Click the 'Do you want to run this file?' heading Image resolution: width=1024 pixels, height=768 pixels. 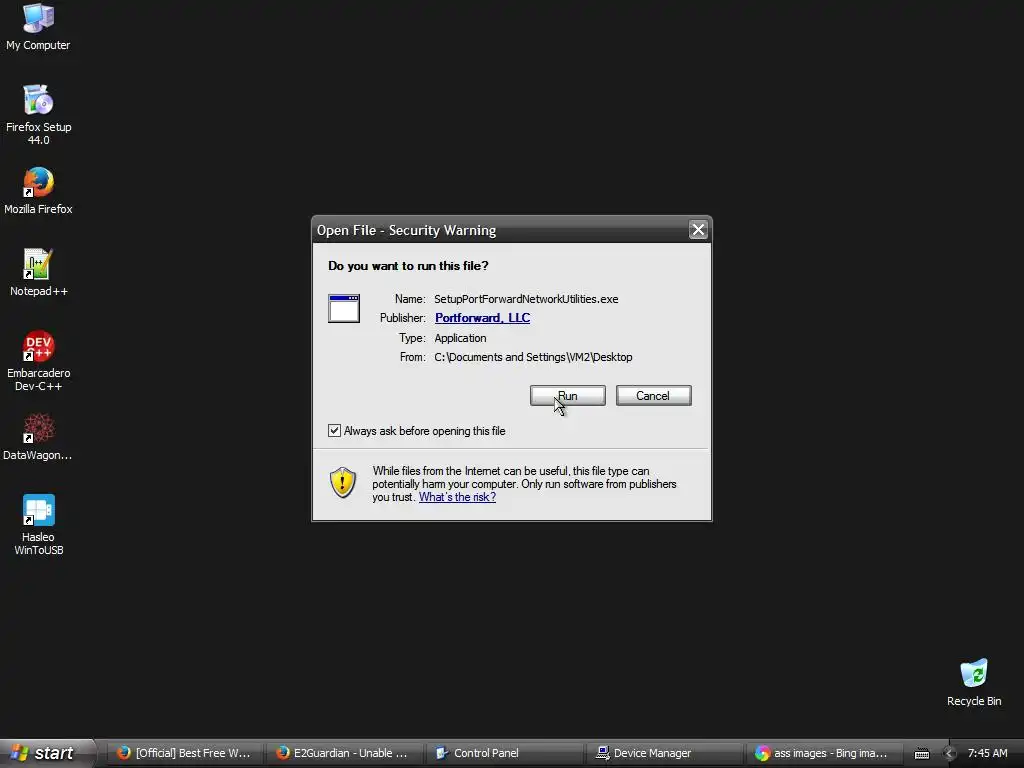click(x=408, y=266)
